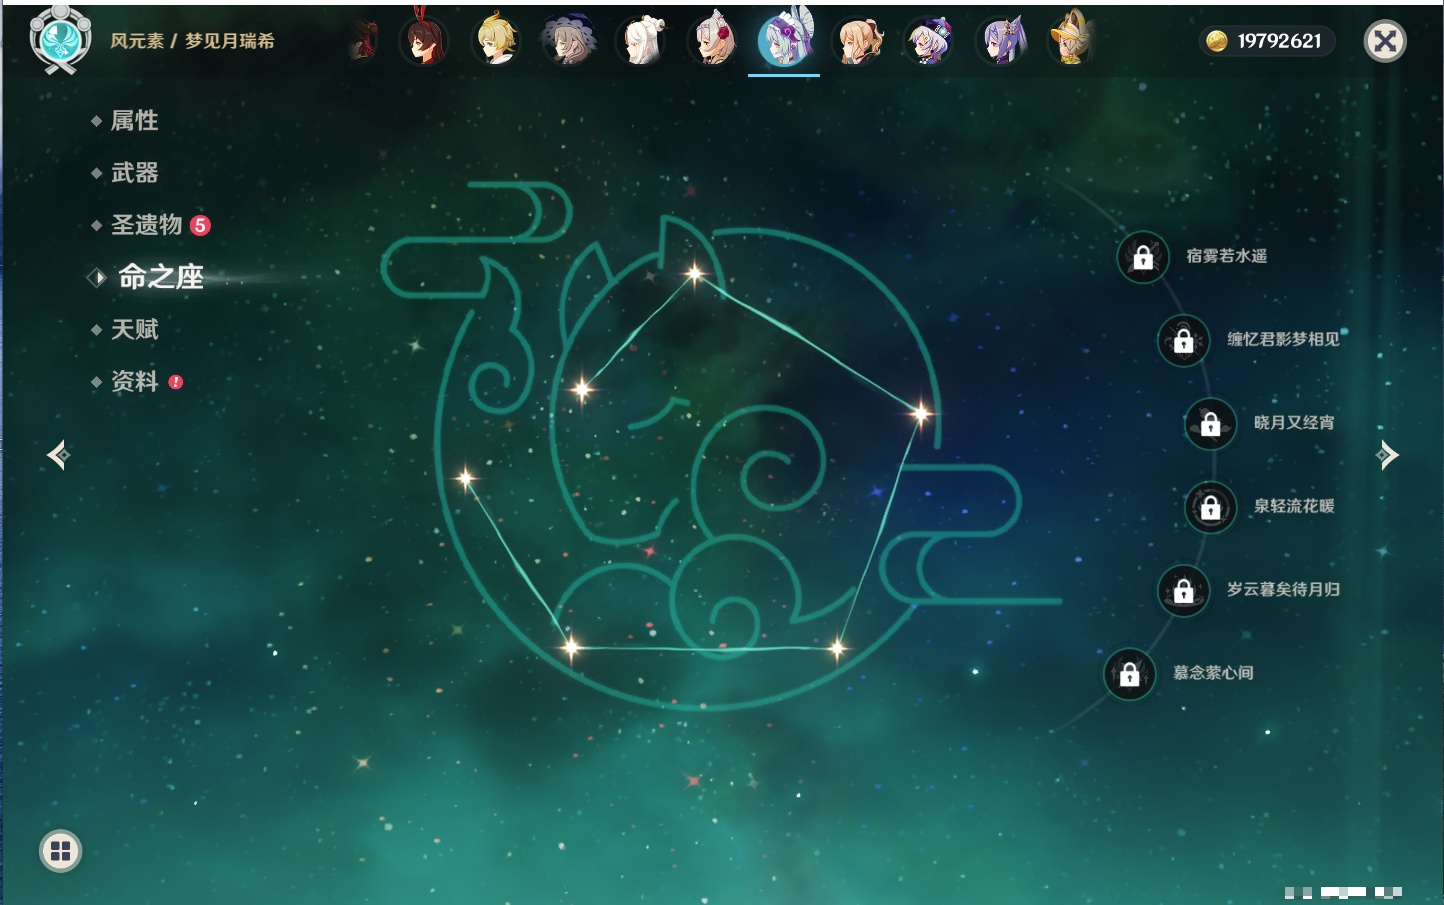Pick Noelle's avatar with the red rose
This screenshot has width=1444, height=905.
(713, 40)
